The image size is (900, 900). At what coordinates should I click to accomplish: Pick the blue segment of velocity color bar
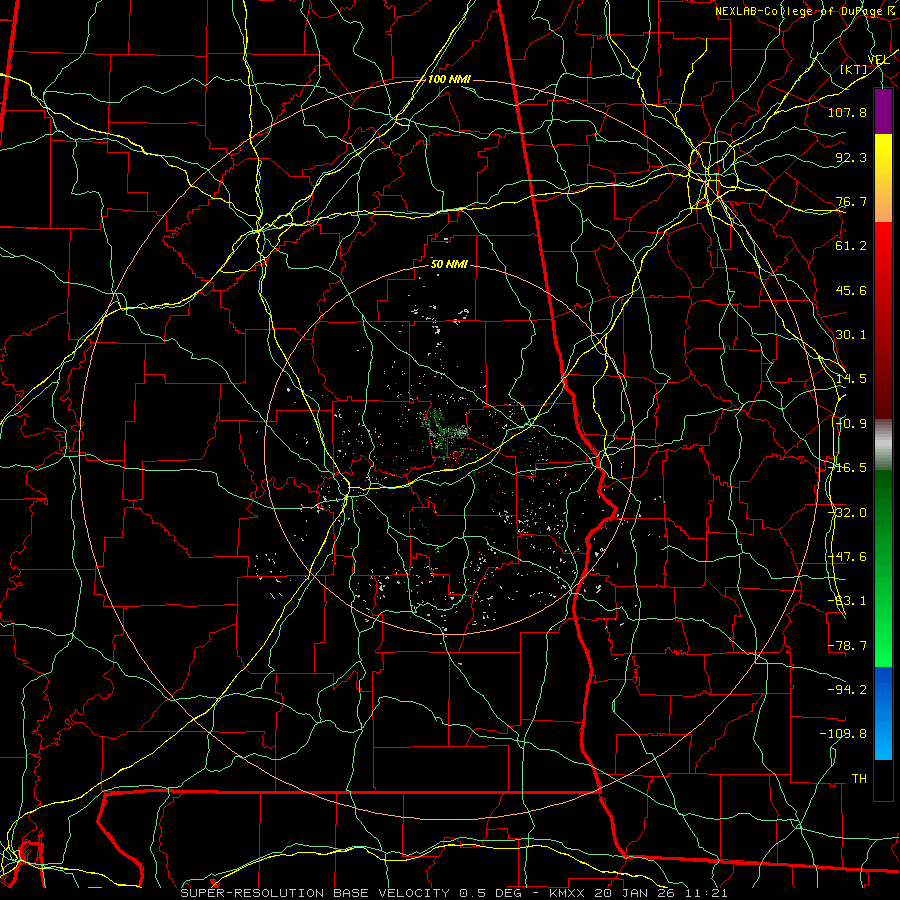[x=883, y=713]
